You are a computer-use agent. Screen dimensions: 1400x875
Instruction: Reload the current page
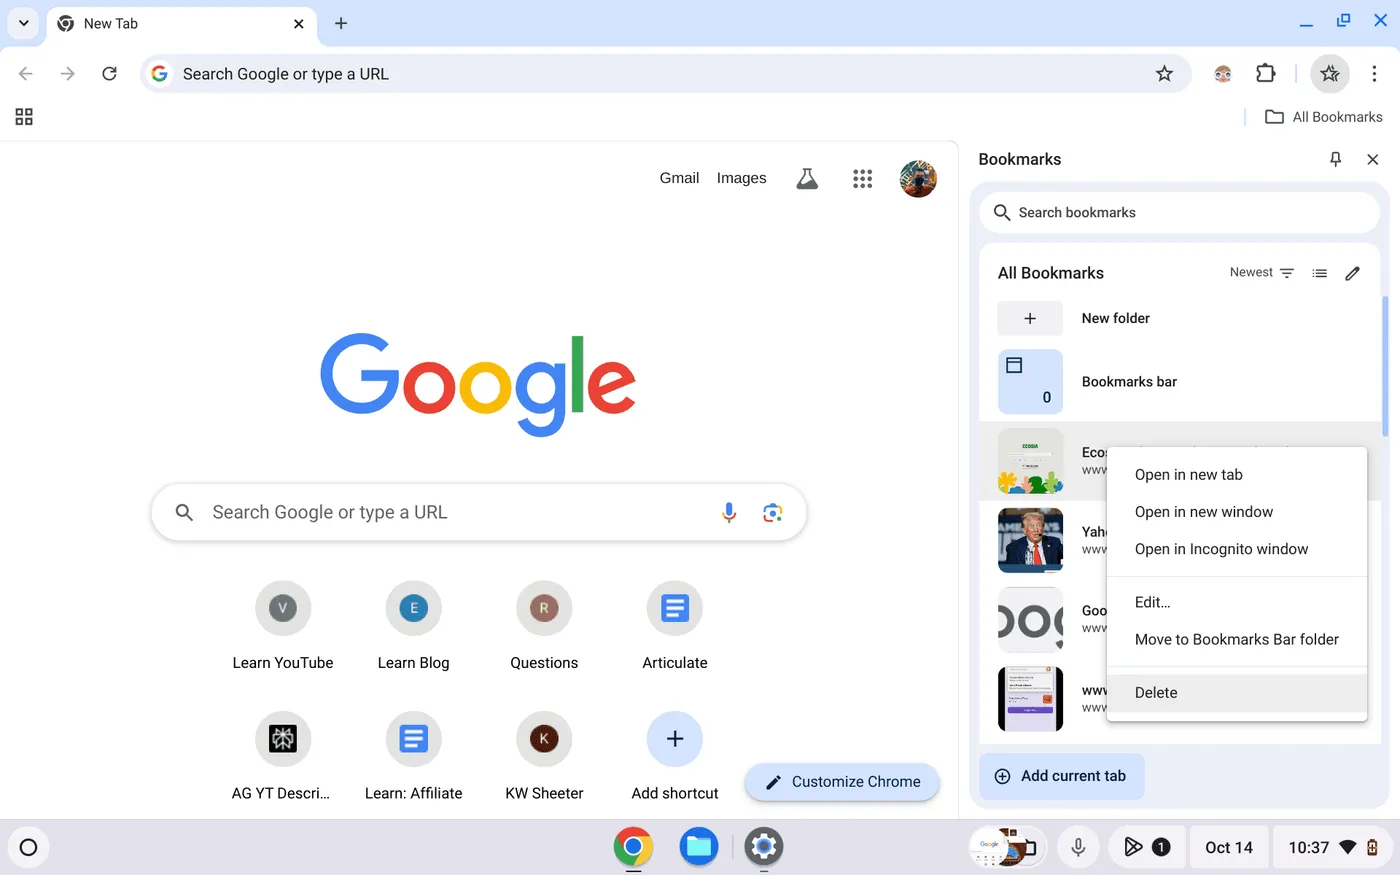click(109, 73)
